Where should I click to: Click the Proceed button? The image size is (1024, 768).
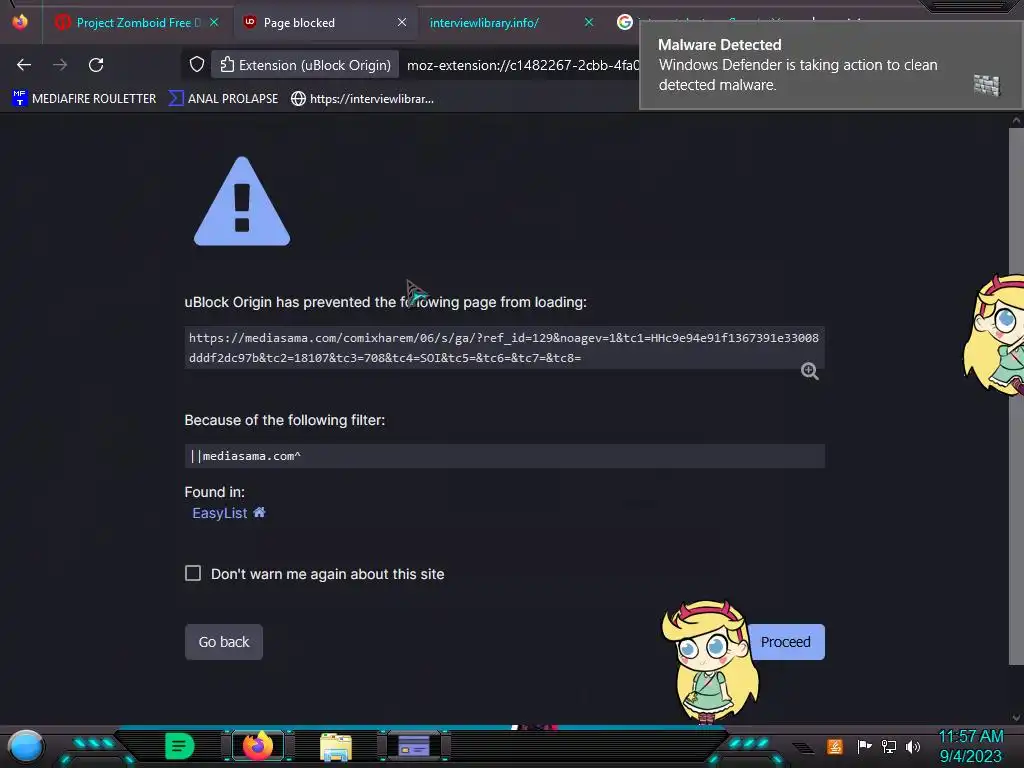(x=786, y=642)
